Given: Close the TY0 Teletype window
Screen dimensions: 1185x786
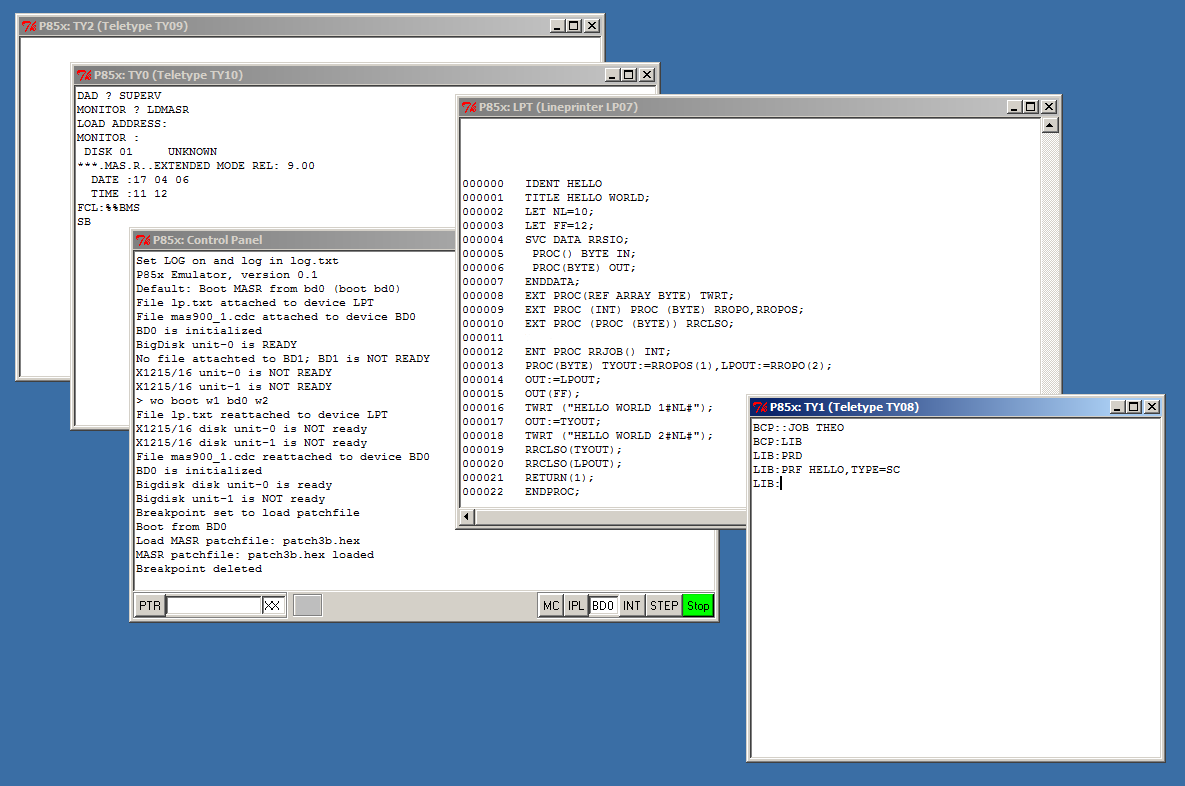Looking at the screenshot, I should click(x=647, y=75).
